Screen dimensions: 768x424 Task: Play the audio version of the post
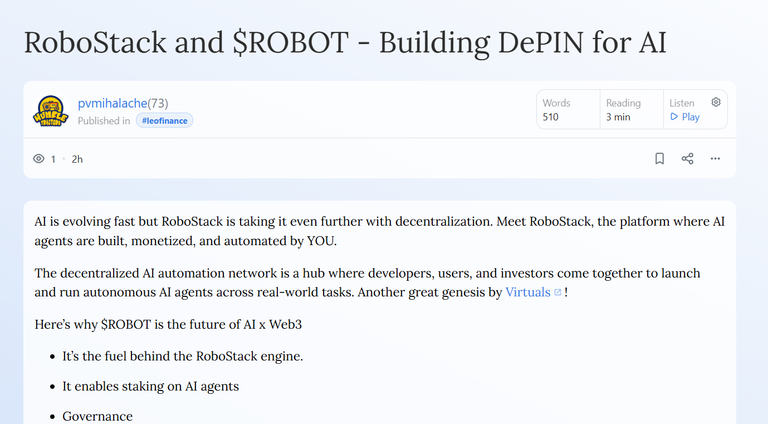684,117
